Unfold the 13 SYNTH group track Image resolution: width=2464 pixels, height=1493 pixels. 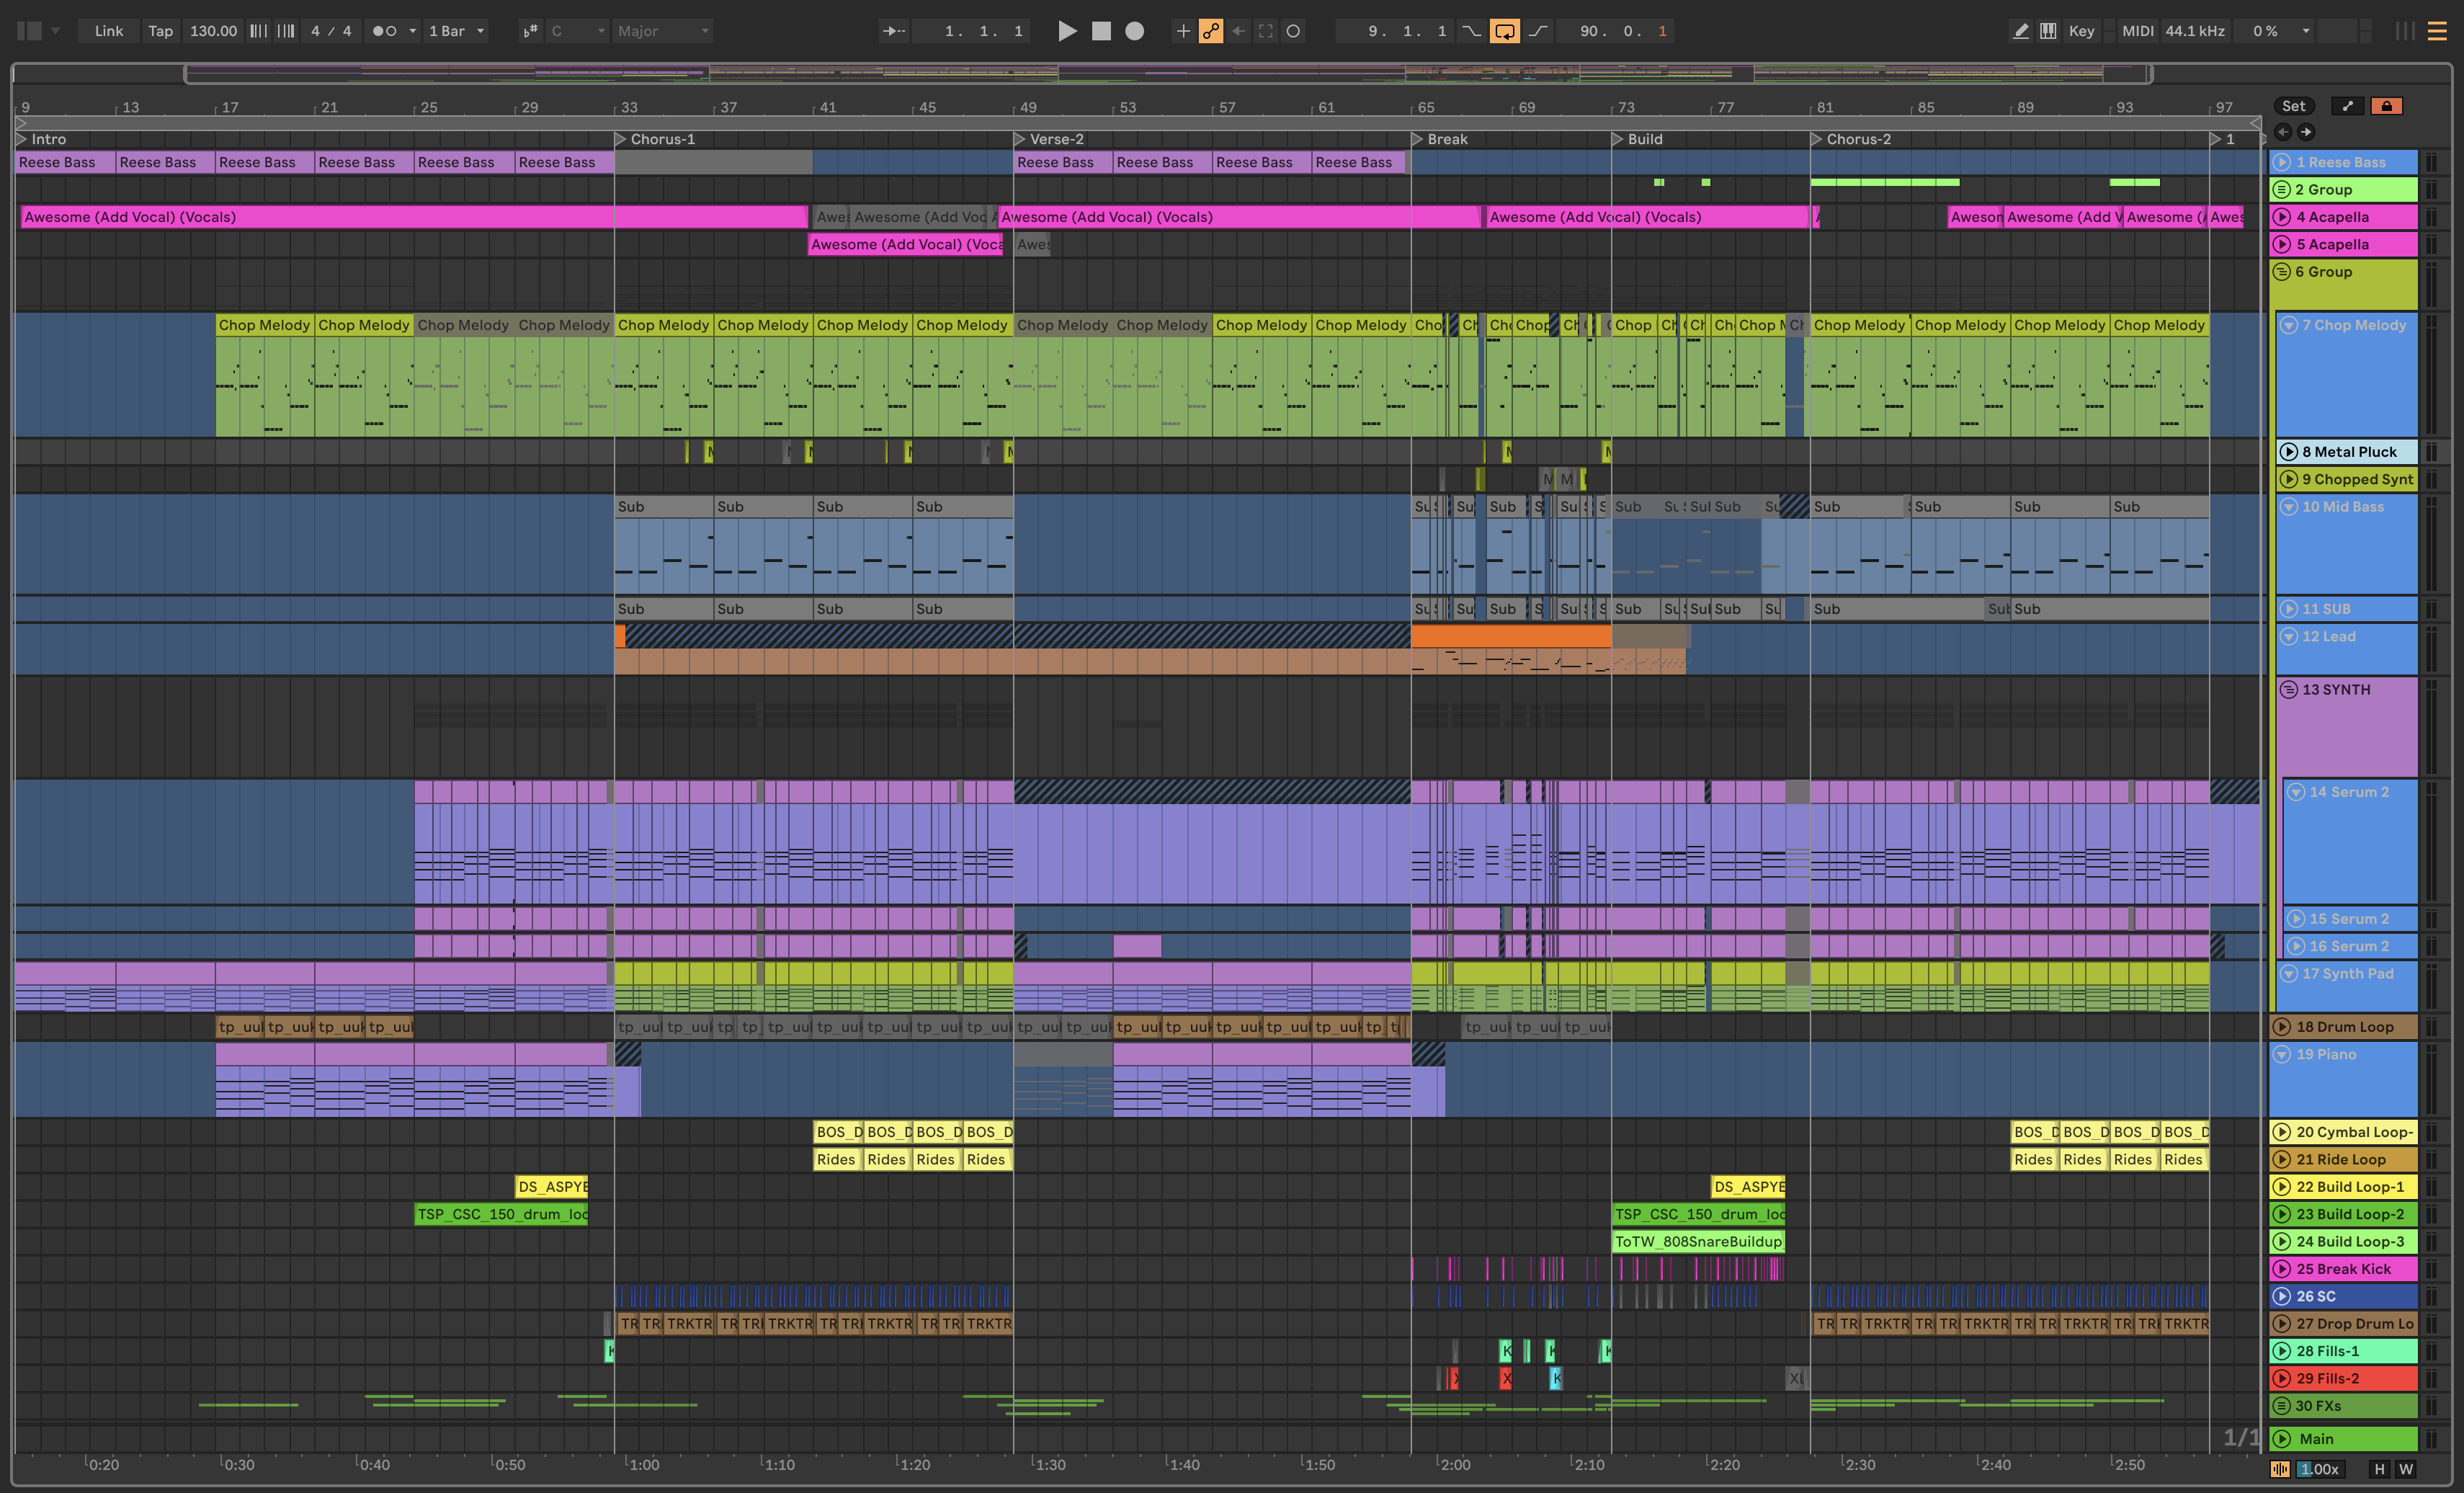tap(2288, 690)
